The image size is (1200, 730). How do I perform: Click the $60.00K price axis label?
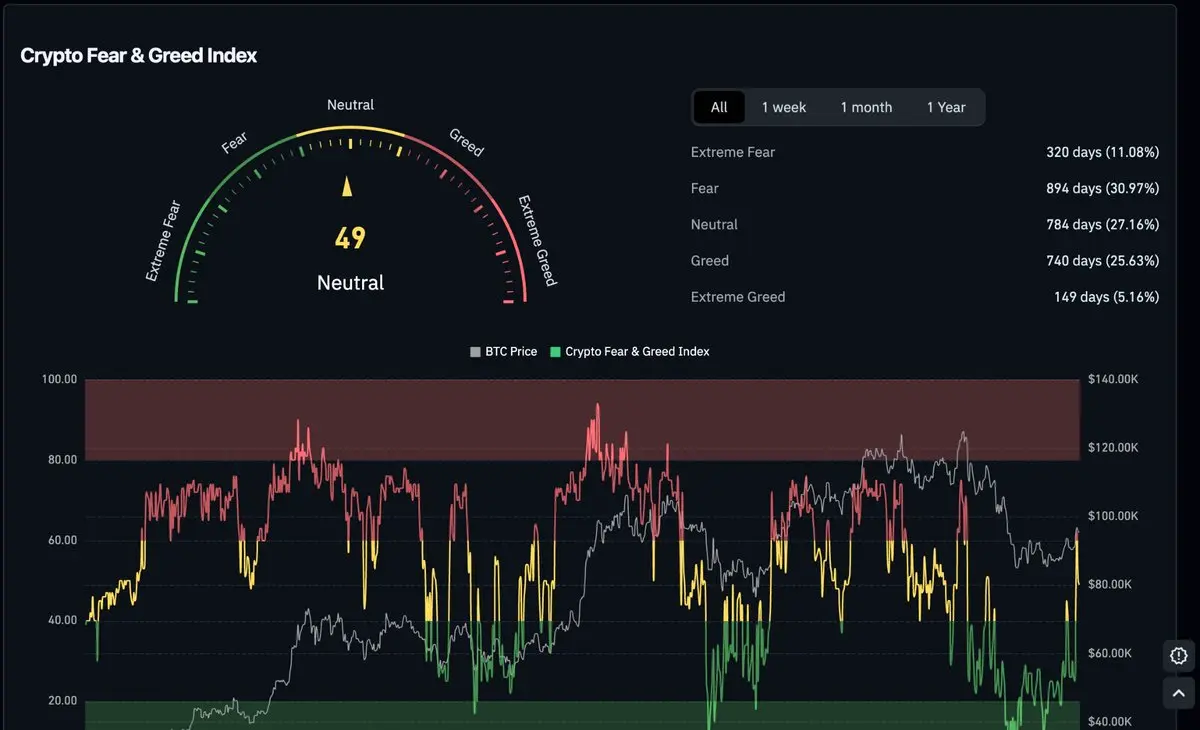(x=1110, y=653)
